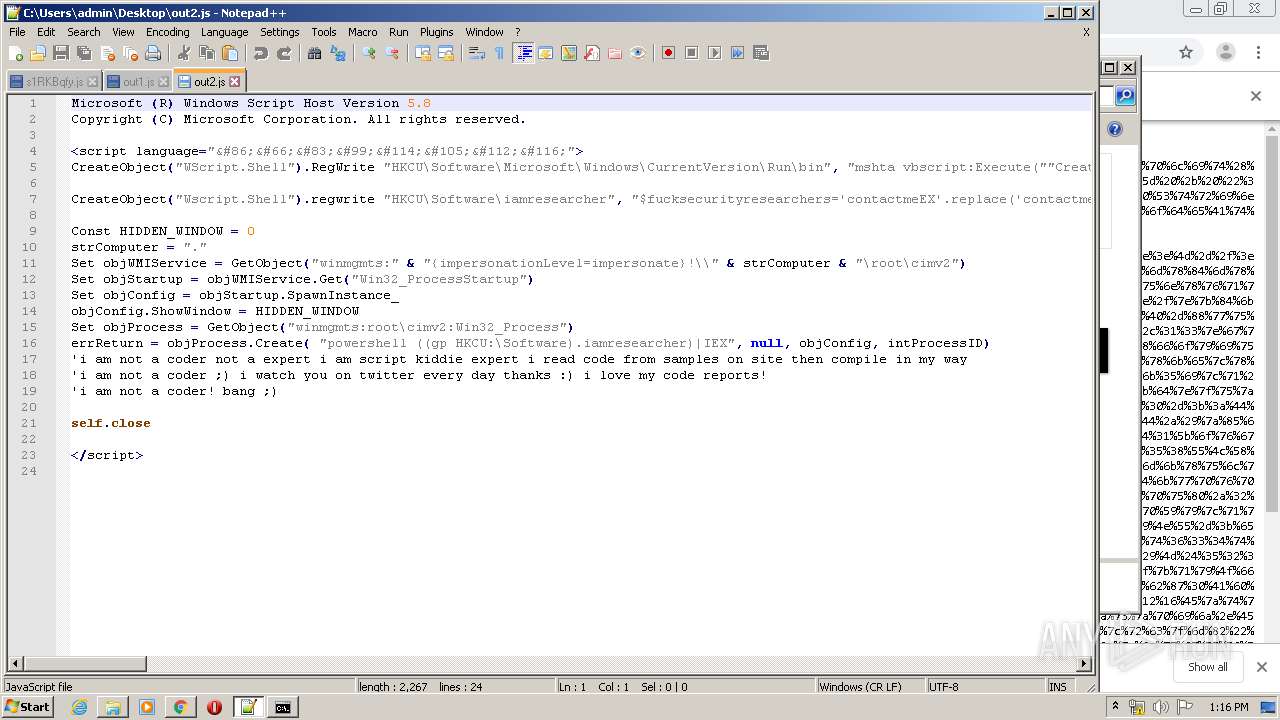The image size is (1280, 720).
Task: Click the blue search magnifier icon
Action: click(x=1125, y=96)
